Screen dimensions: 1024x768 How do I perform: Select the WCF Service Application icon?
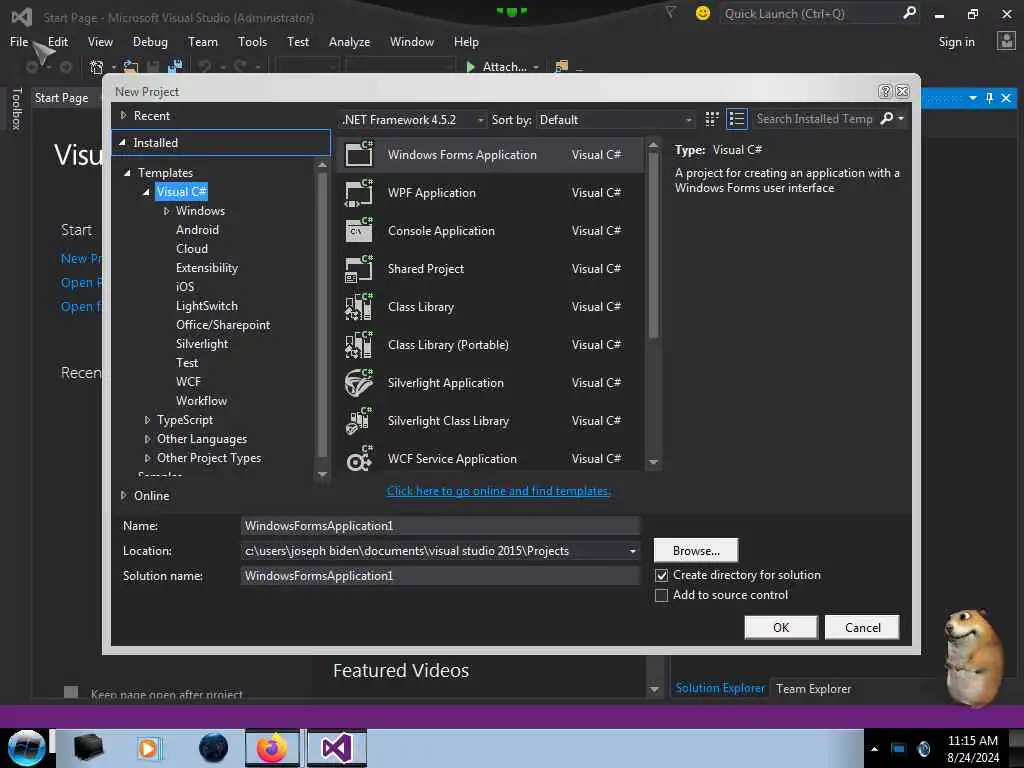pos(359,458)
